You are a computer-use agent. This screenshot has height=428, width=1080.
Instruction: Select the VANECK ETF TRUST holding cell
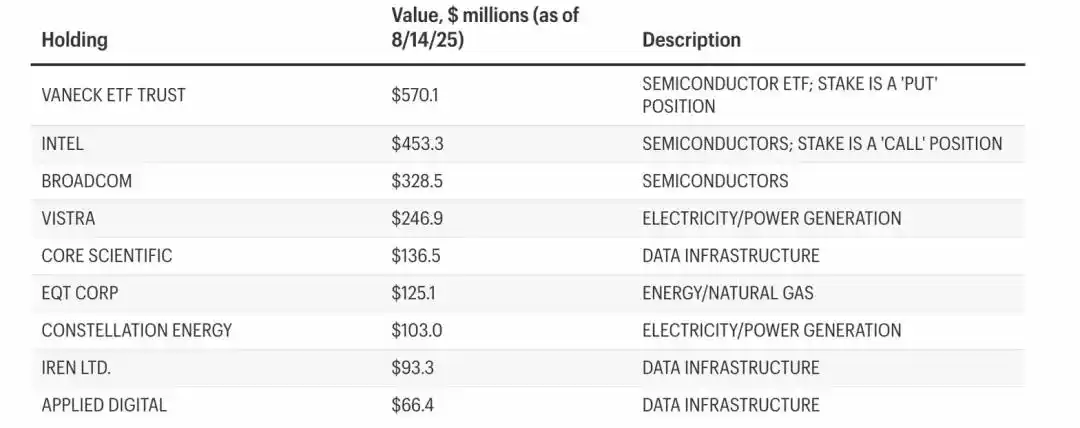[x=114, y=95]
